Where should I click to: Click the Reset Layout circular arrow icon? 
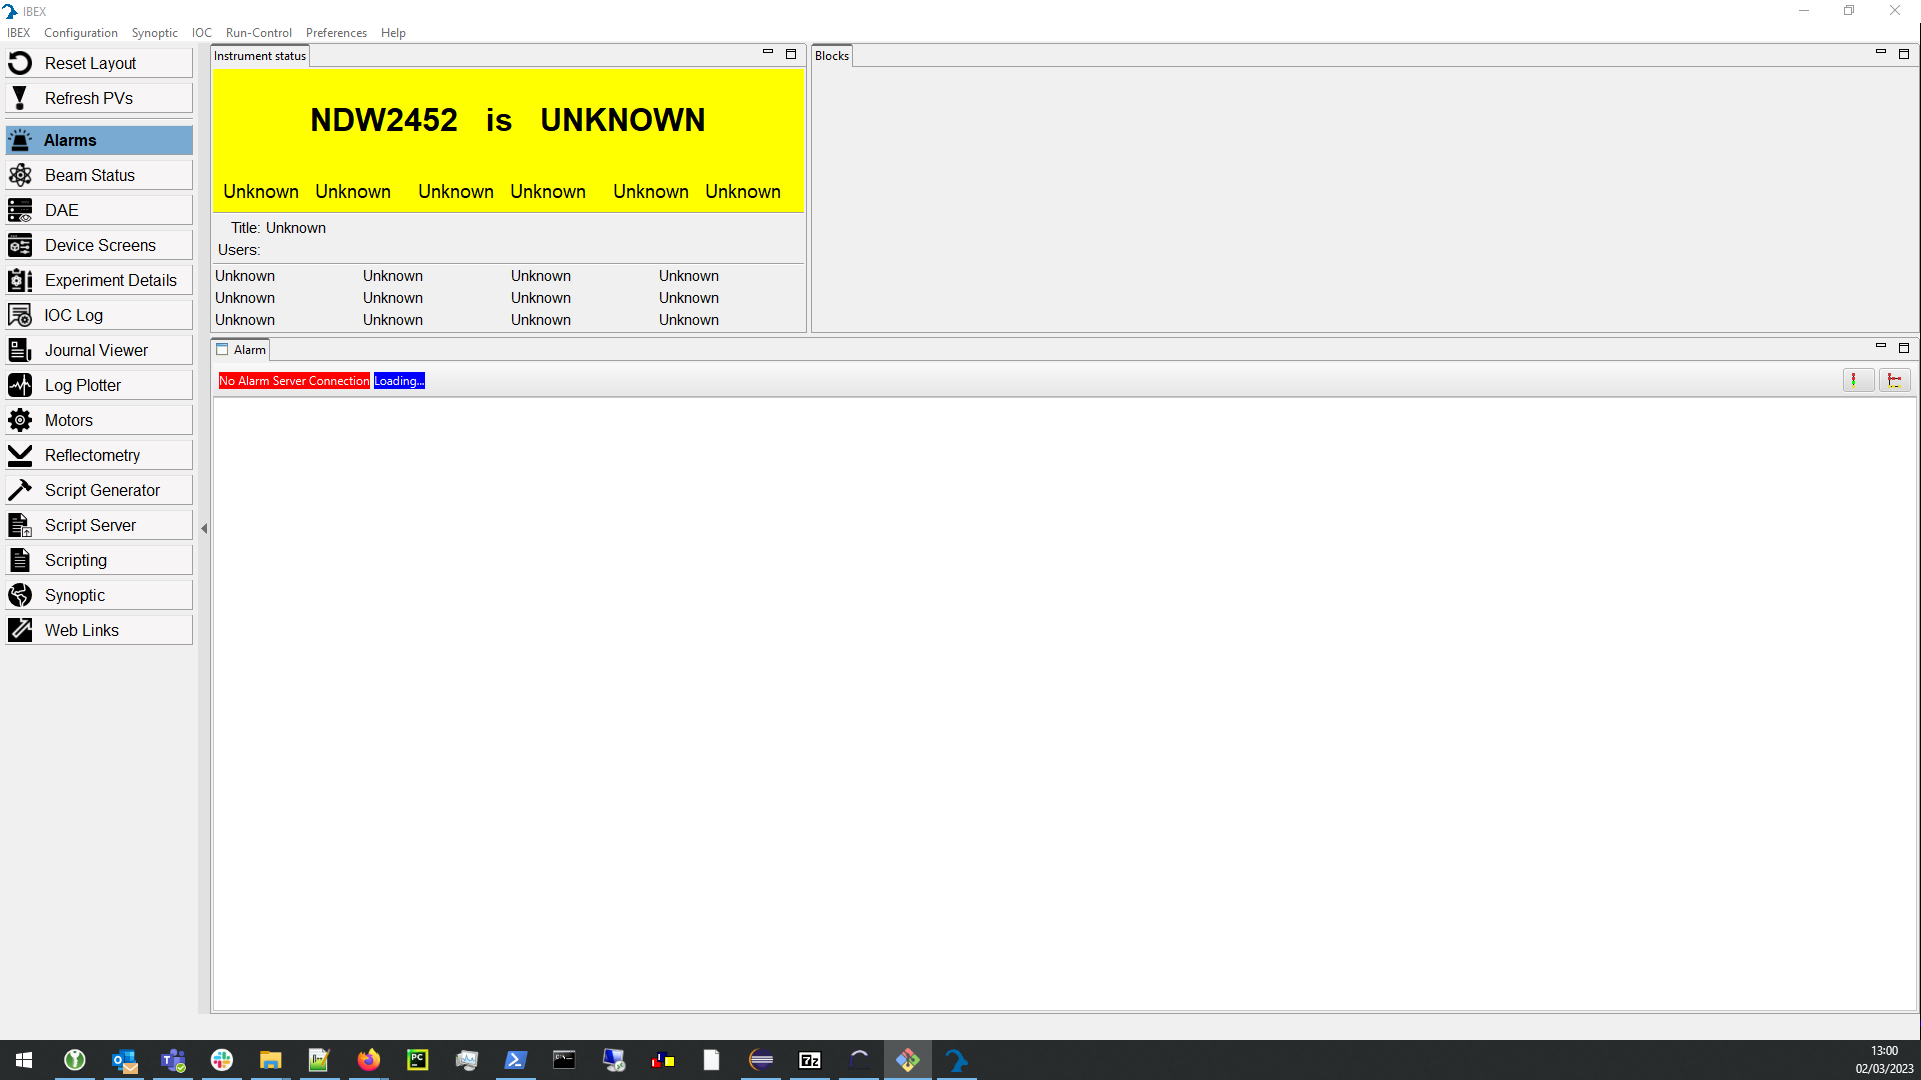tap(20, 63)
